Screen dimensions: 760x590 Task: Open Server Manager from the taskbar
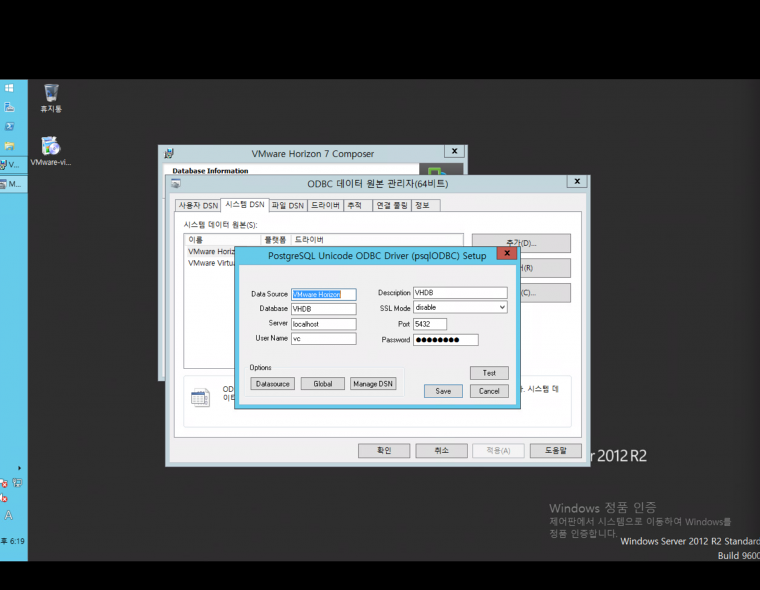(9, 107)
